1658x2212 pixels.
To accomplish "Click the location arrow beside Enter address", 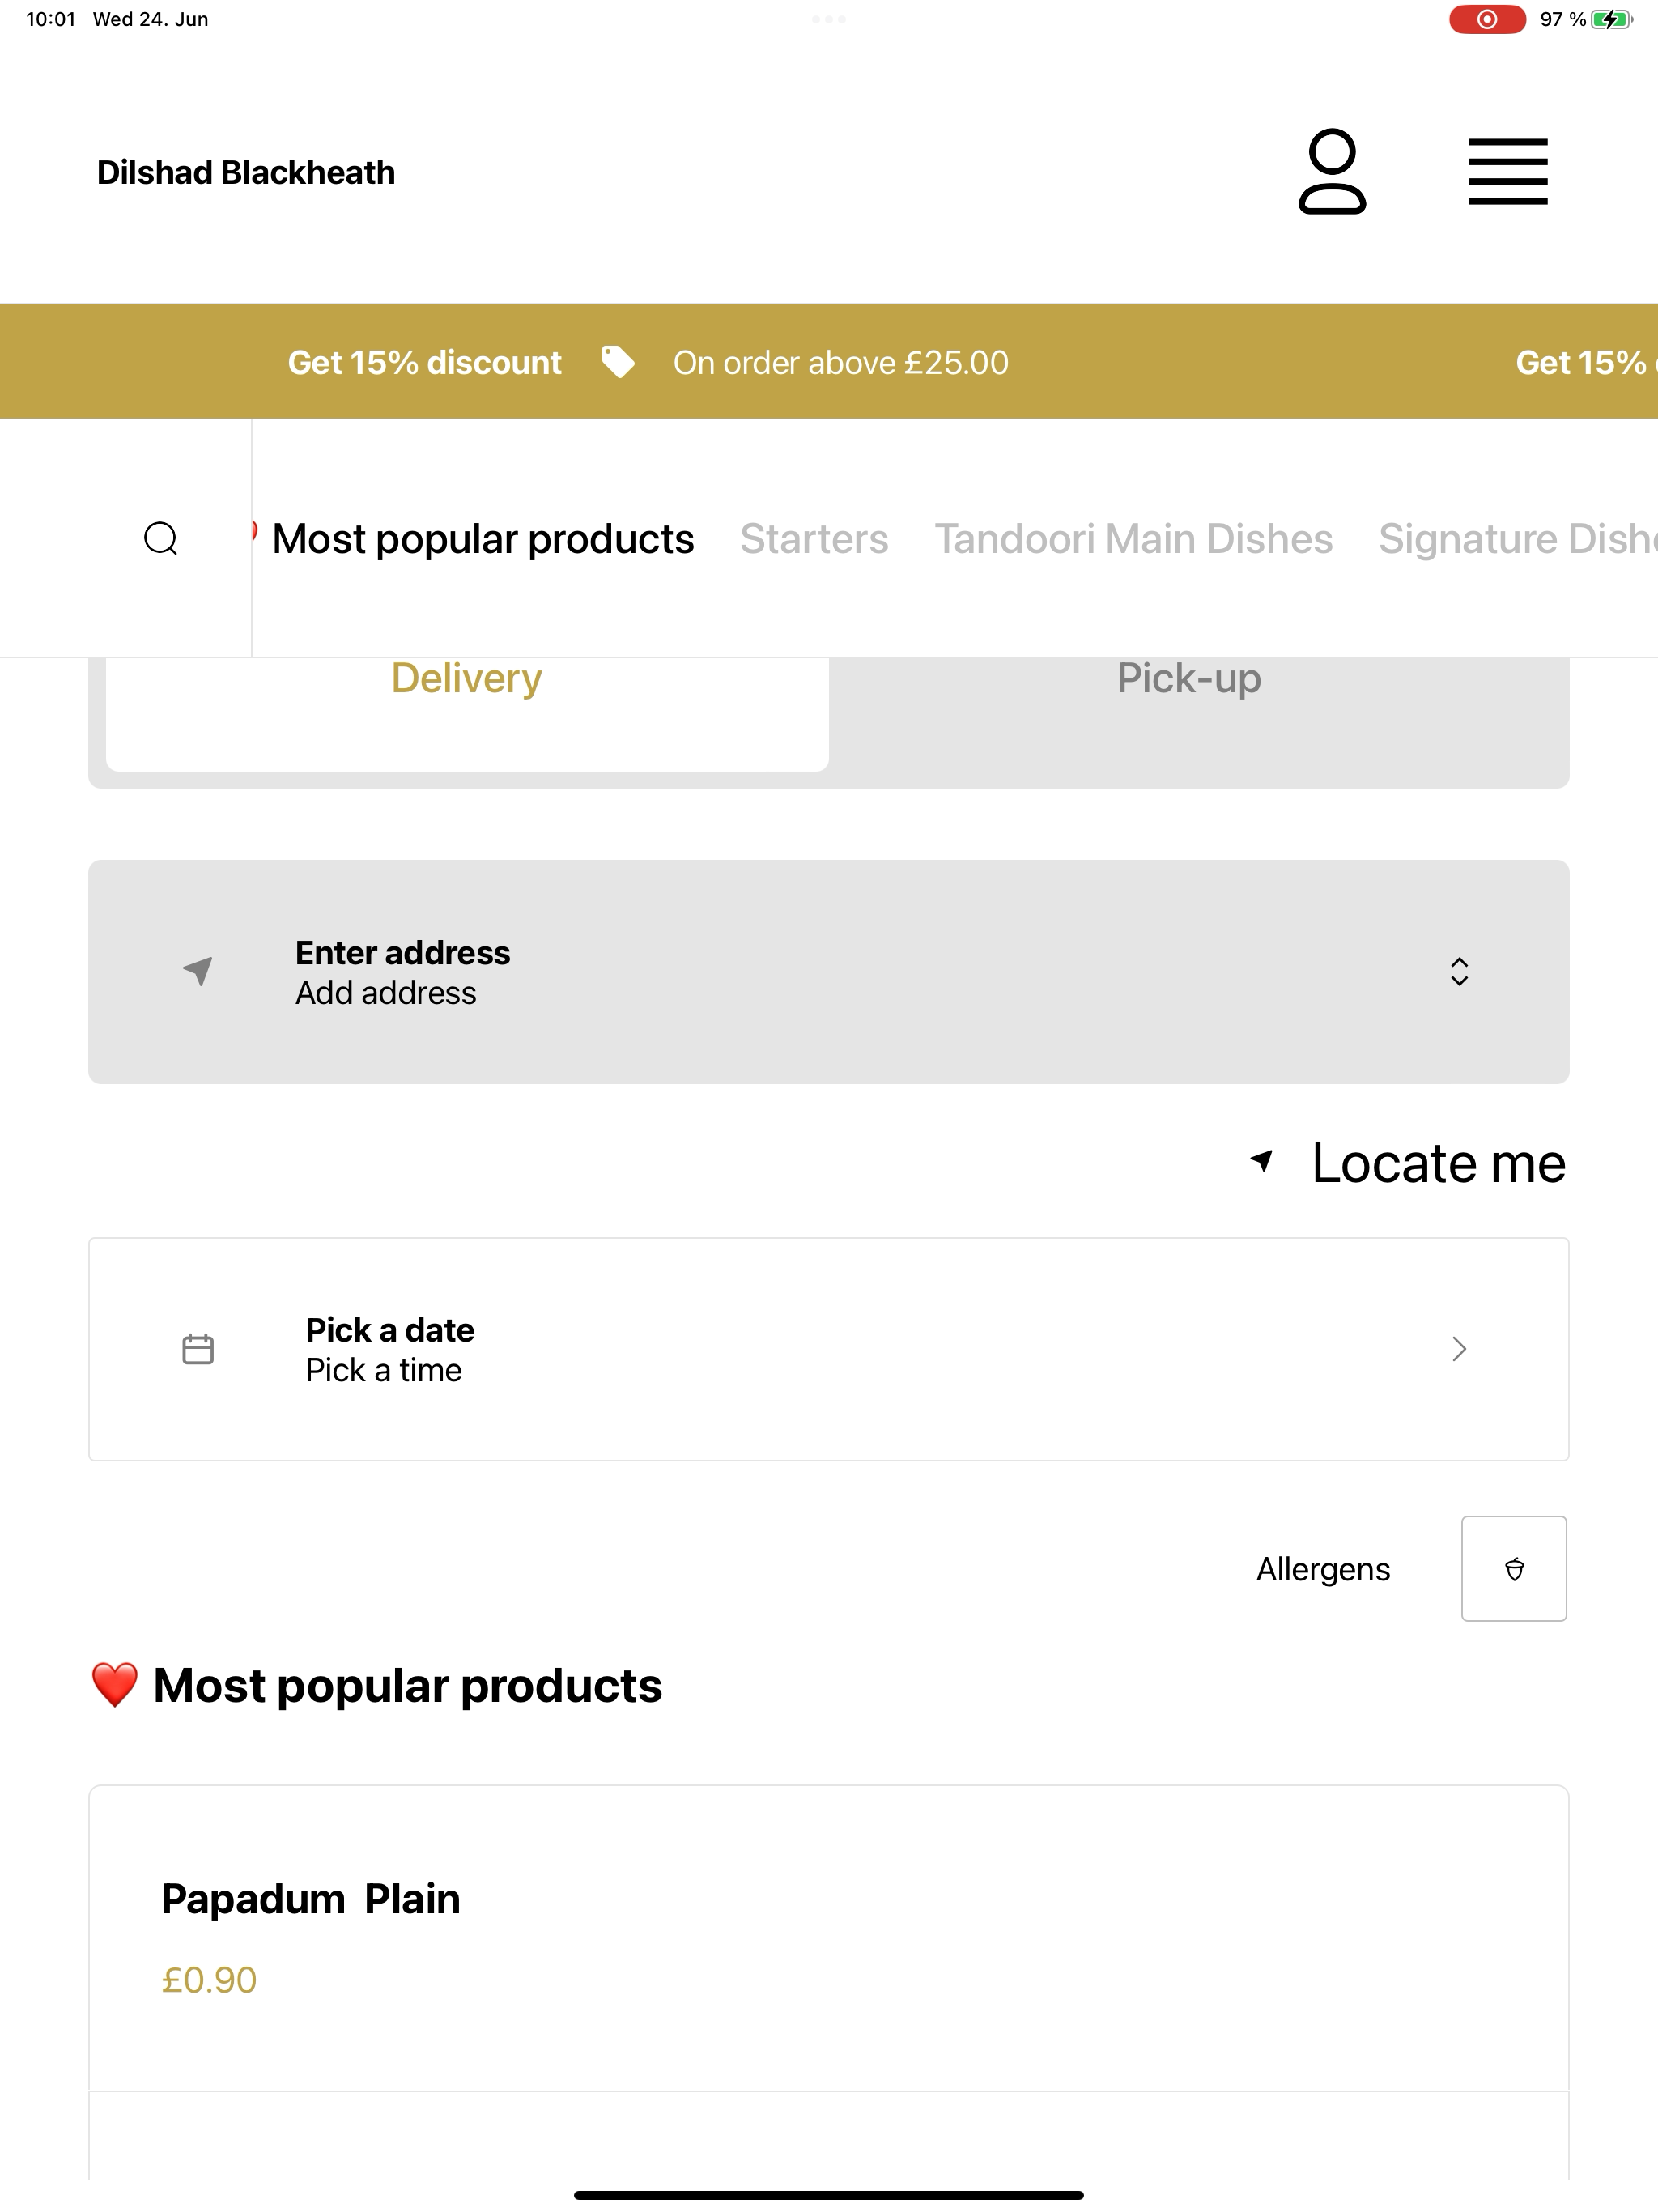I will (x=198, y=971).
